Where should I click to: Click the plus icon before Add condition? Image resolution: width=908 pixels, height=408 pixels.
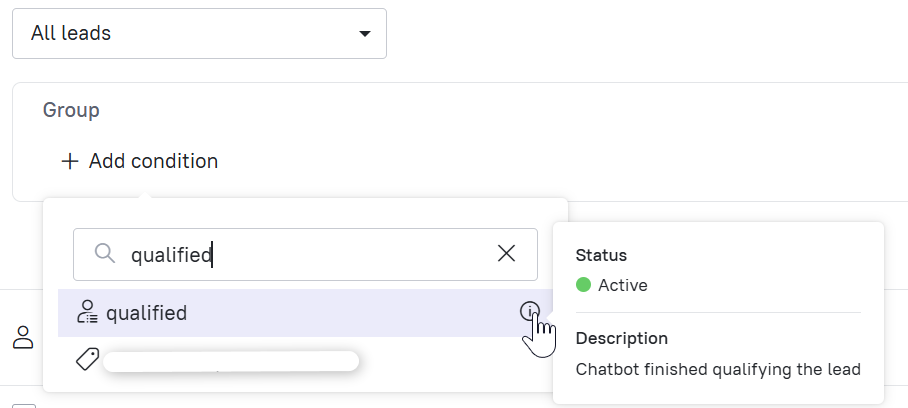70,161
